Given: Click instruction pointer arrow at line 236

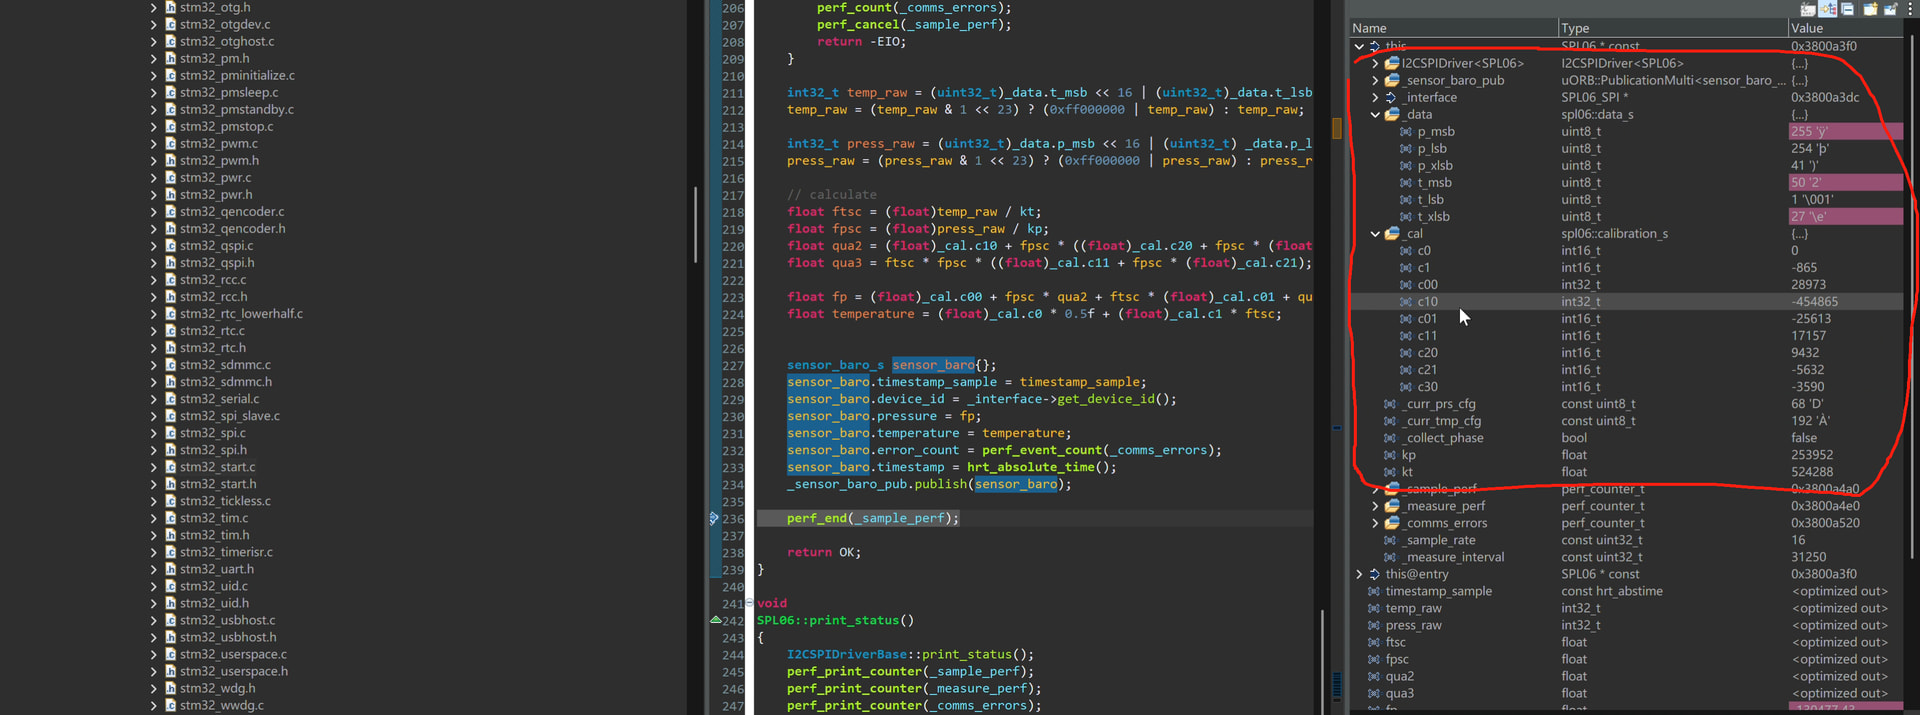Looking at the screenshot, I should point(713,518).
